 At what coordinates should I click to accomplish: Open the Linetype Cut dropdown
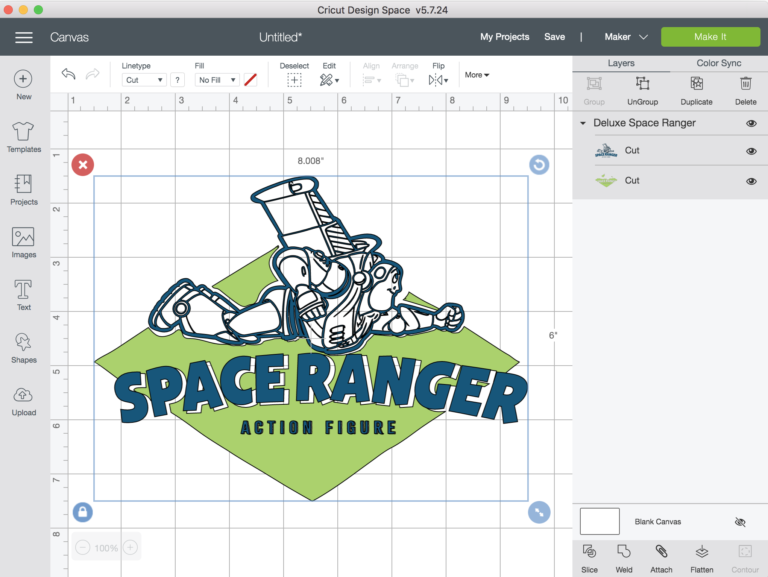(x=144, y=80)
